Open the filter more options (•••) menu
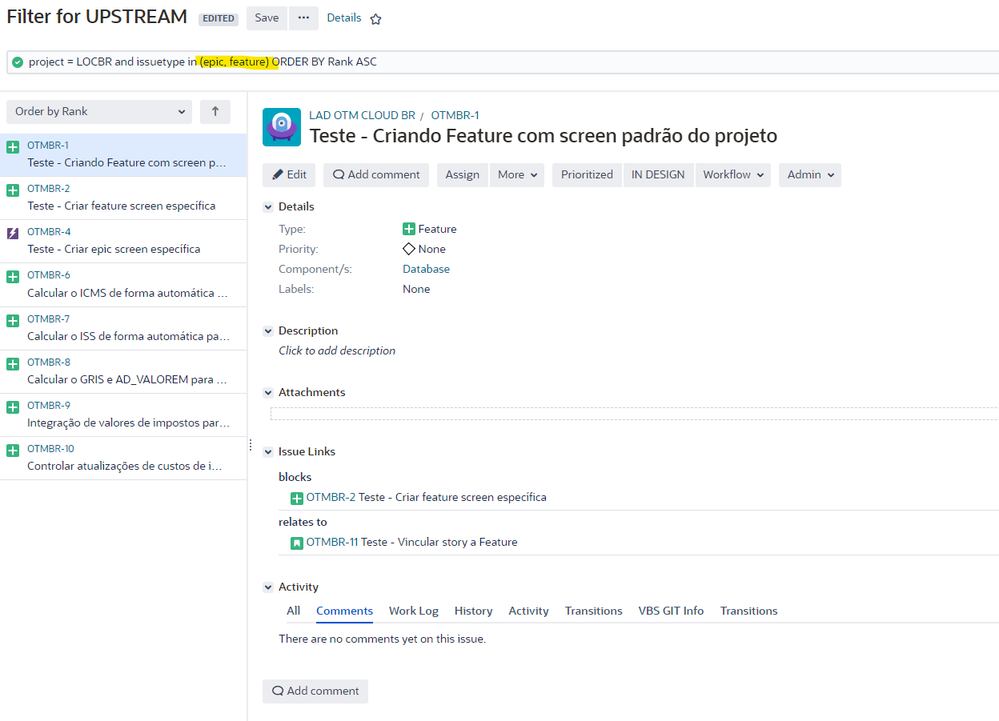Screen dimensions: 999x721 303,18
